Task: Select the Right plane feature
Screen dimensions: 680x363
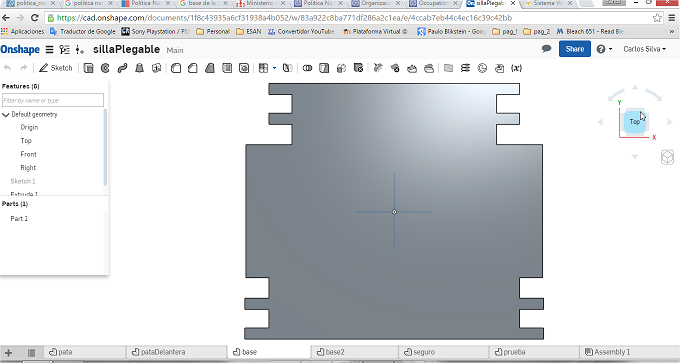Action: 28,168
